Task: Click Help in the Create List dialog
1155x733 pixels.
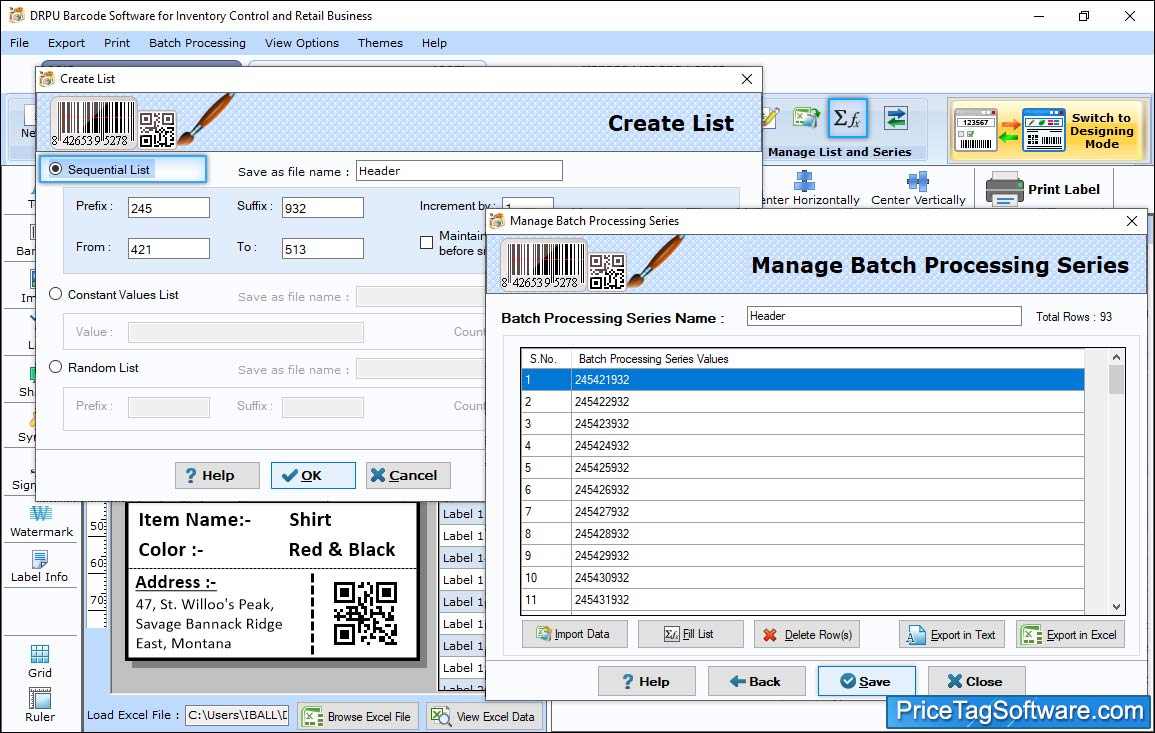Action: point(217,475)
